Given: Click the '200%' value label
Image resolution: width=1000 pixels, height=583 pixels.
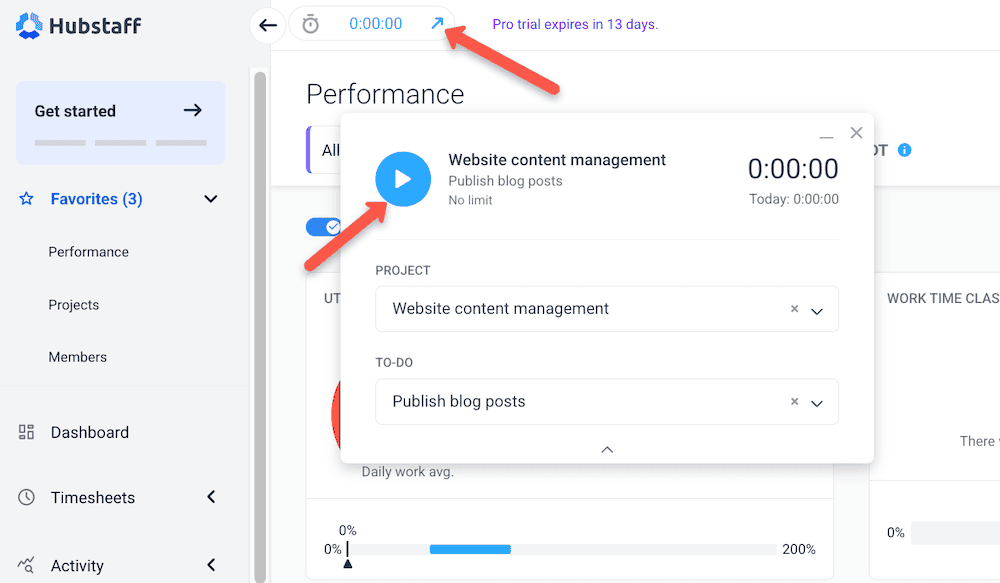Looking at the screenshot, I should click(x=799, y=549).
